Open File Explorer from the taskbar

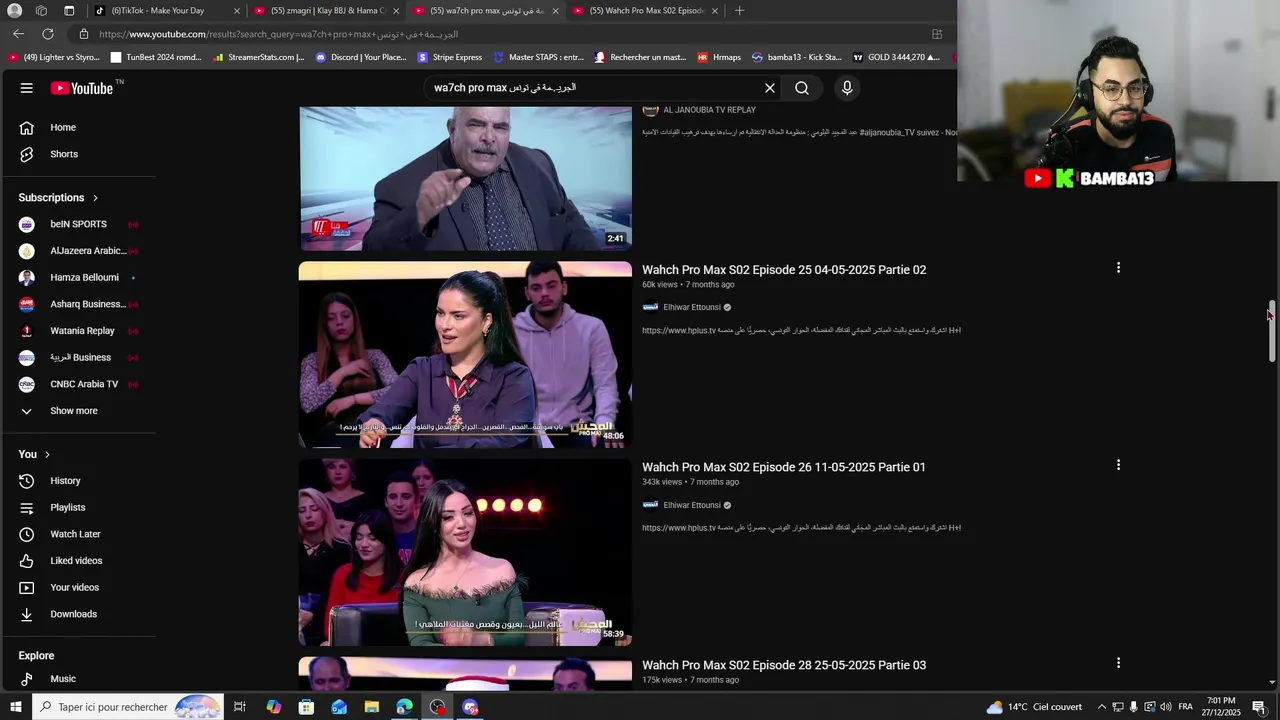372,707
